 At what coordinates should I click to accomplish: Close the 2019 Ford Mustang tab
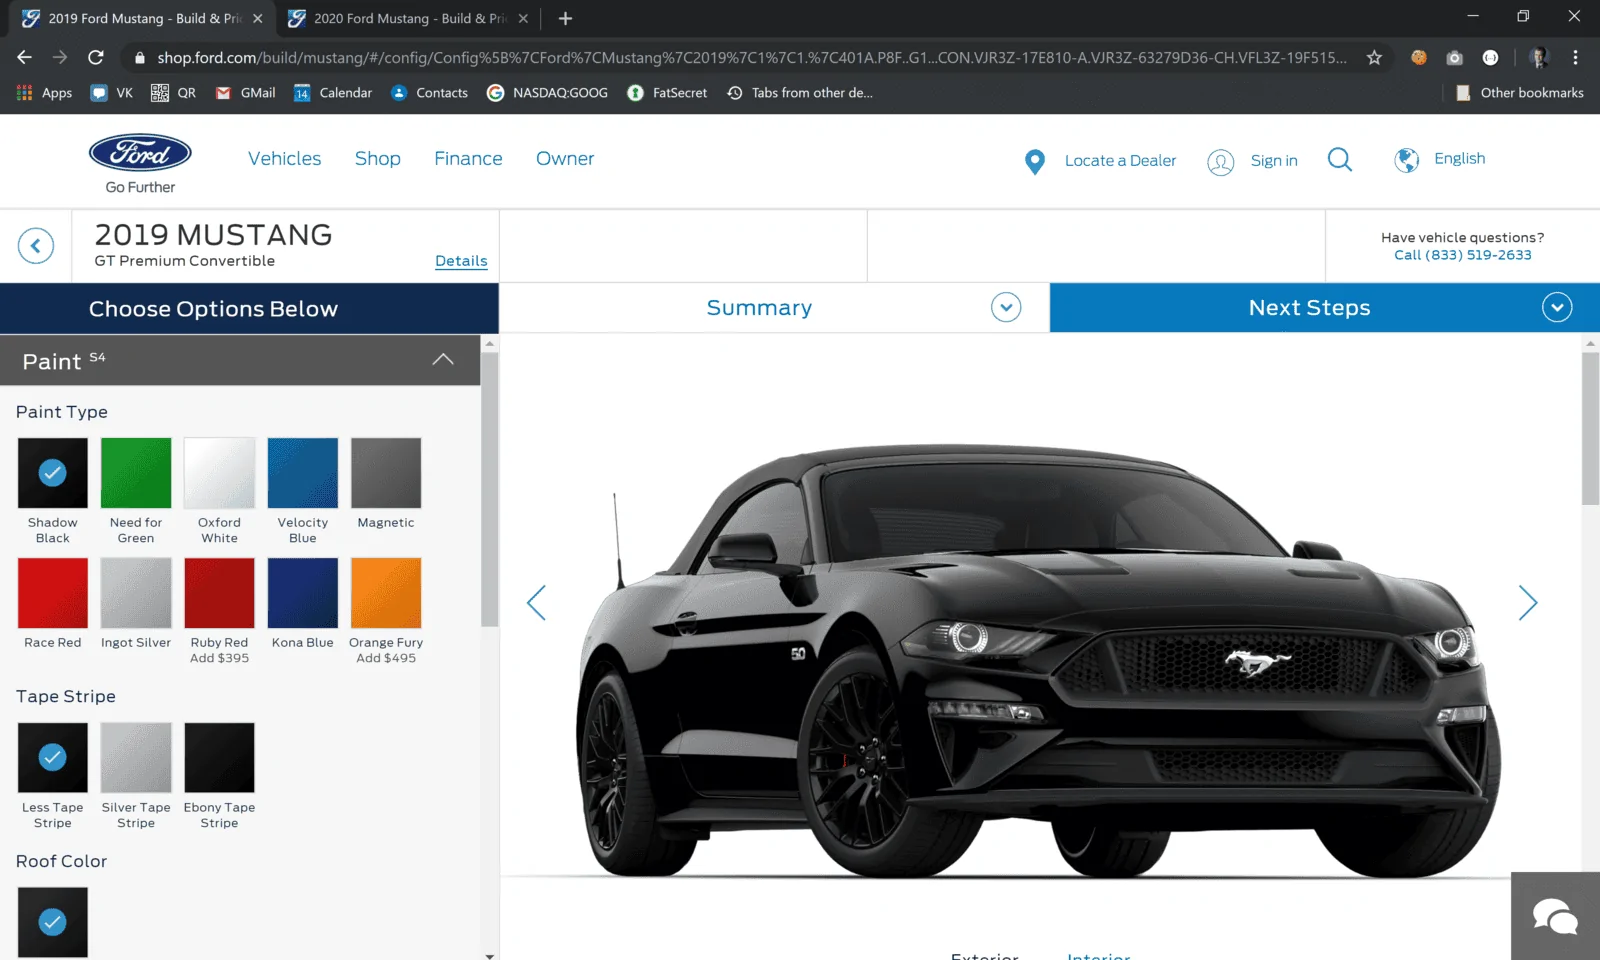[x=258, y=18]
